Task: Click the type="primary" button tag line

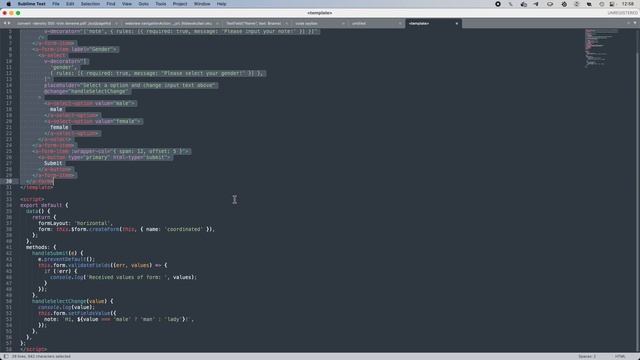Action: coord(105,157)
